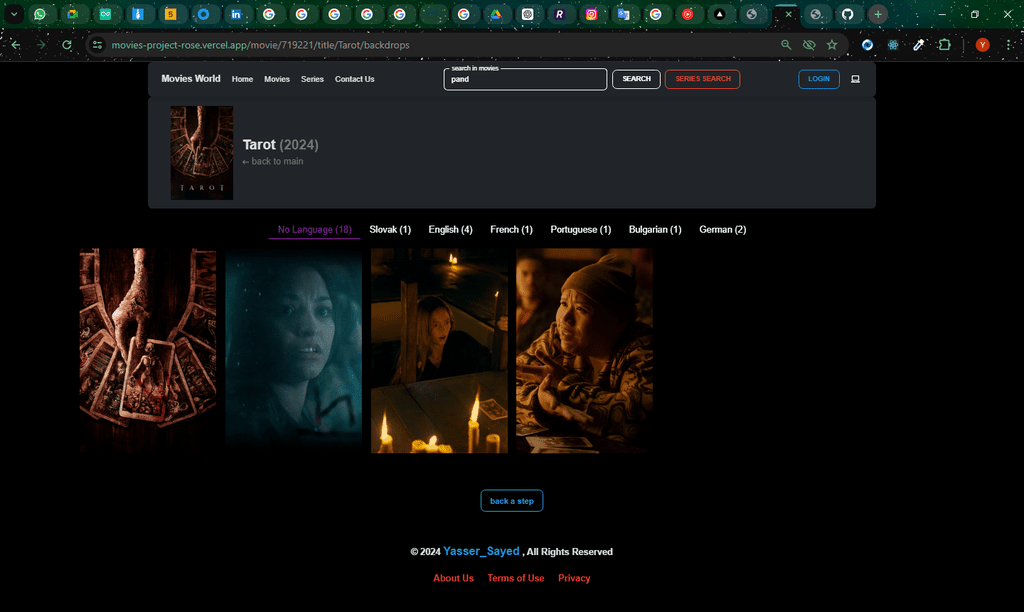This screenshot has width=1024, height=612.
Task: Click the blue circular extension icon in the toolbar
Action: (867, 45)
